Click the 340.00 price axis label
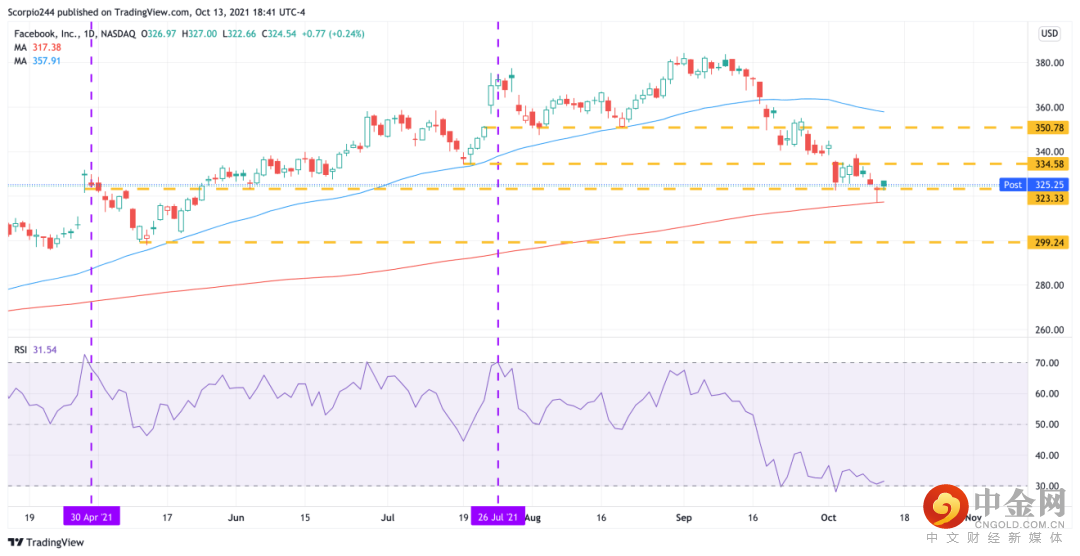This screenshot has width=1080, height=556. coord(1050,152)
